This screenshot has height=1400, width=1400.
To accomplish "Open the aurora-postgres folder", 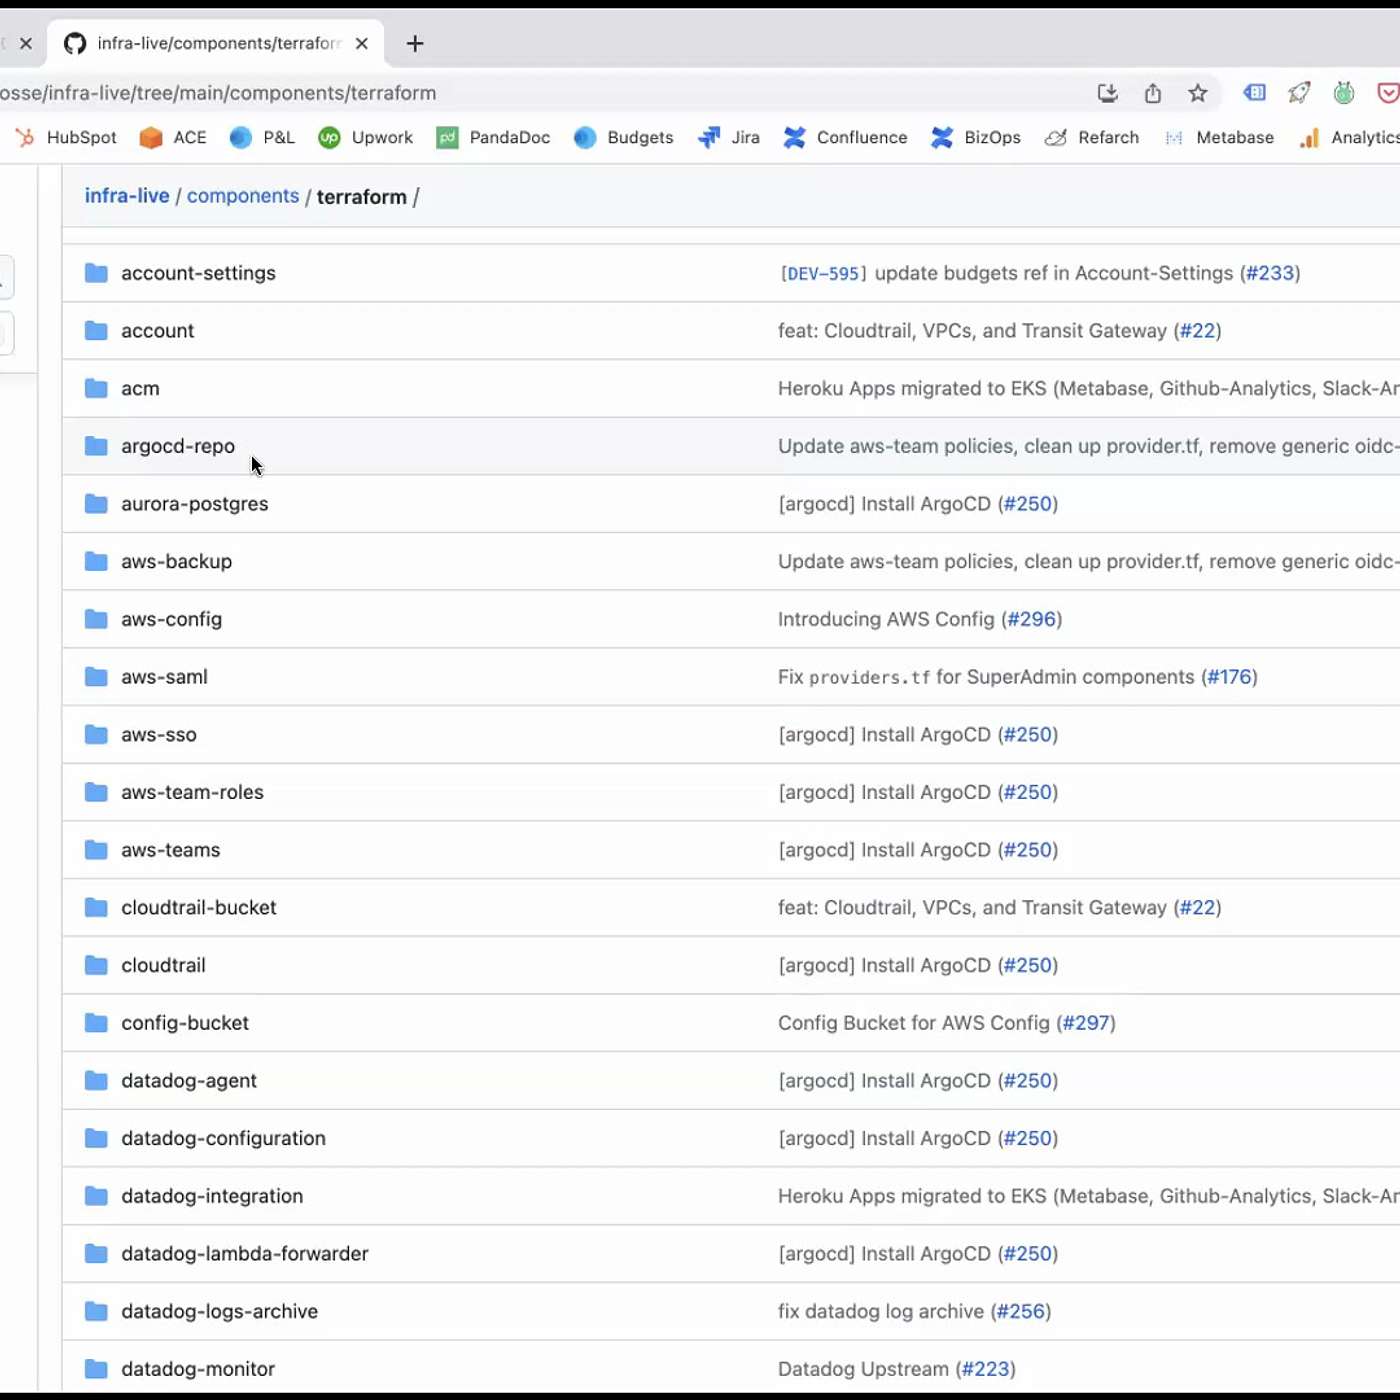I will pos(194,504).
